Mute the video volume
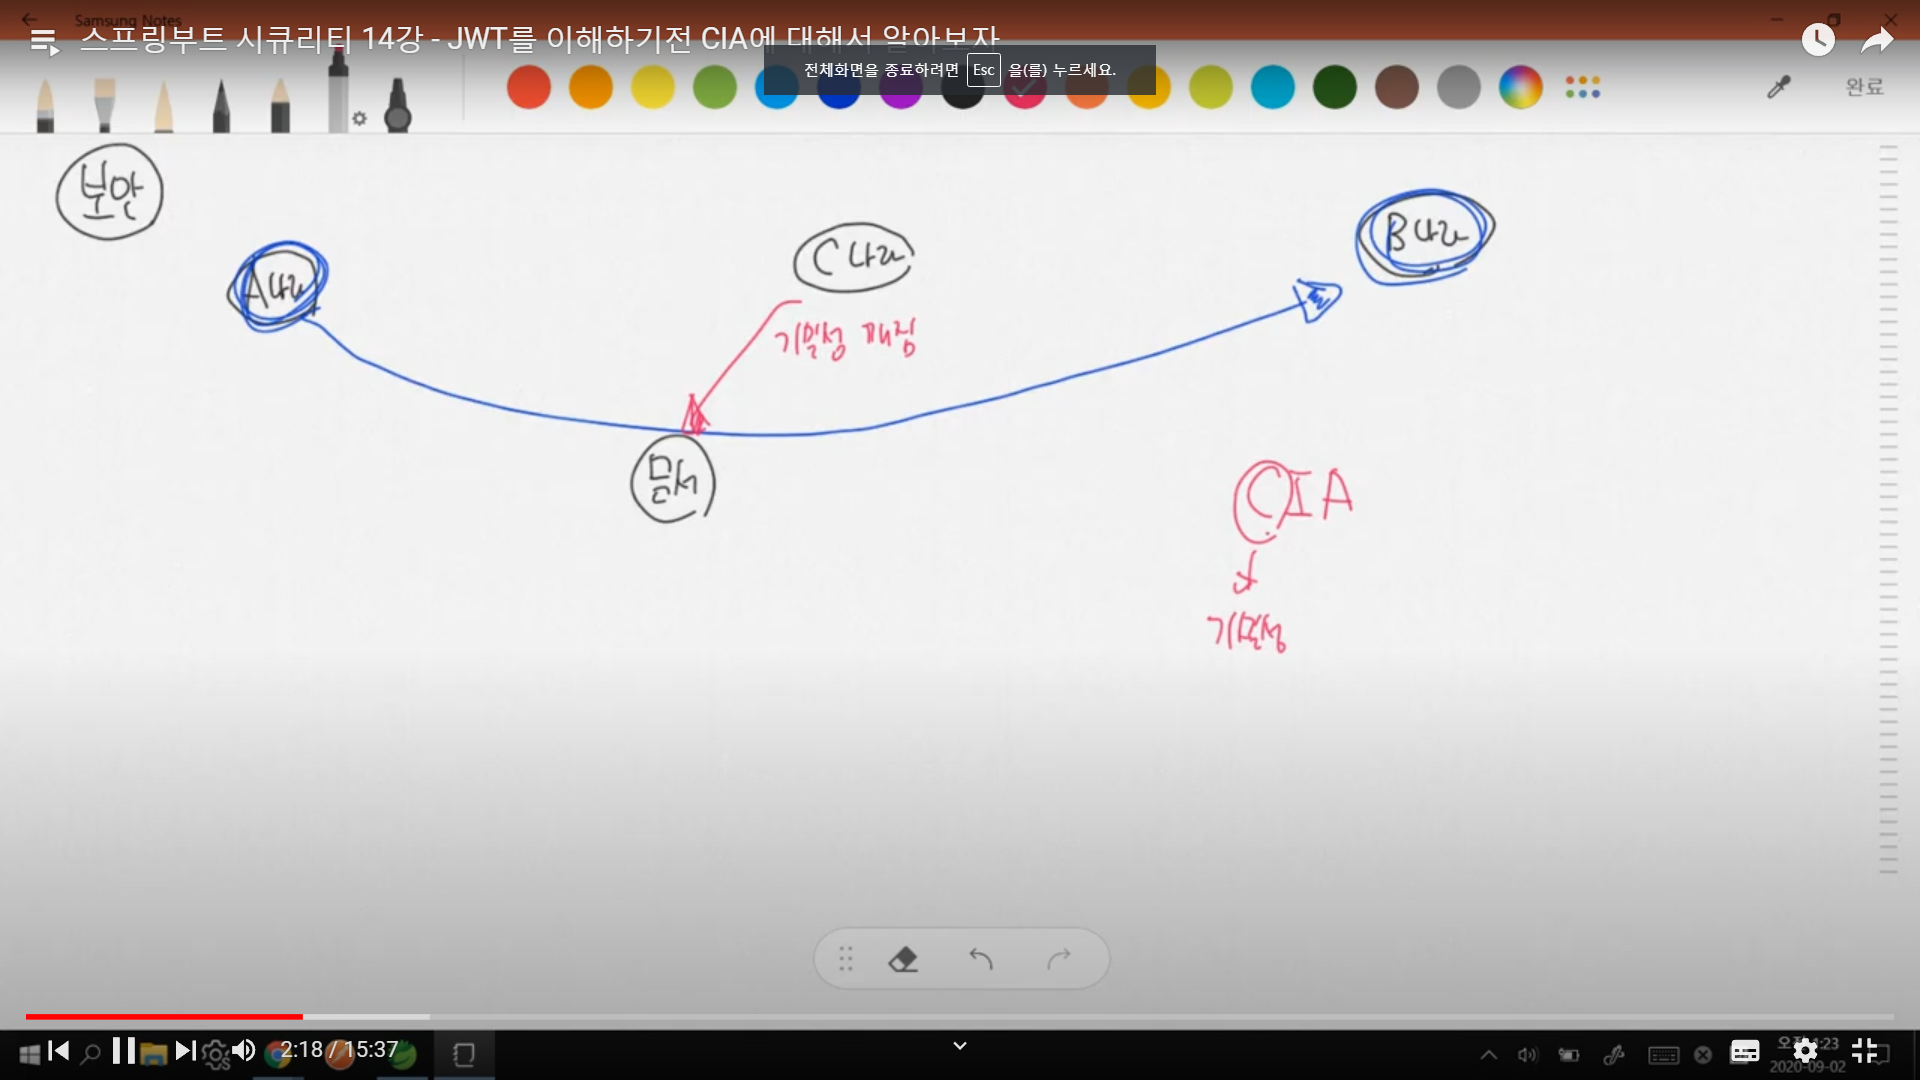 click(243, 1051)
